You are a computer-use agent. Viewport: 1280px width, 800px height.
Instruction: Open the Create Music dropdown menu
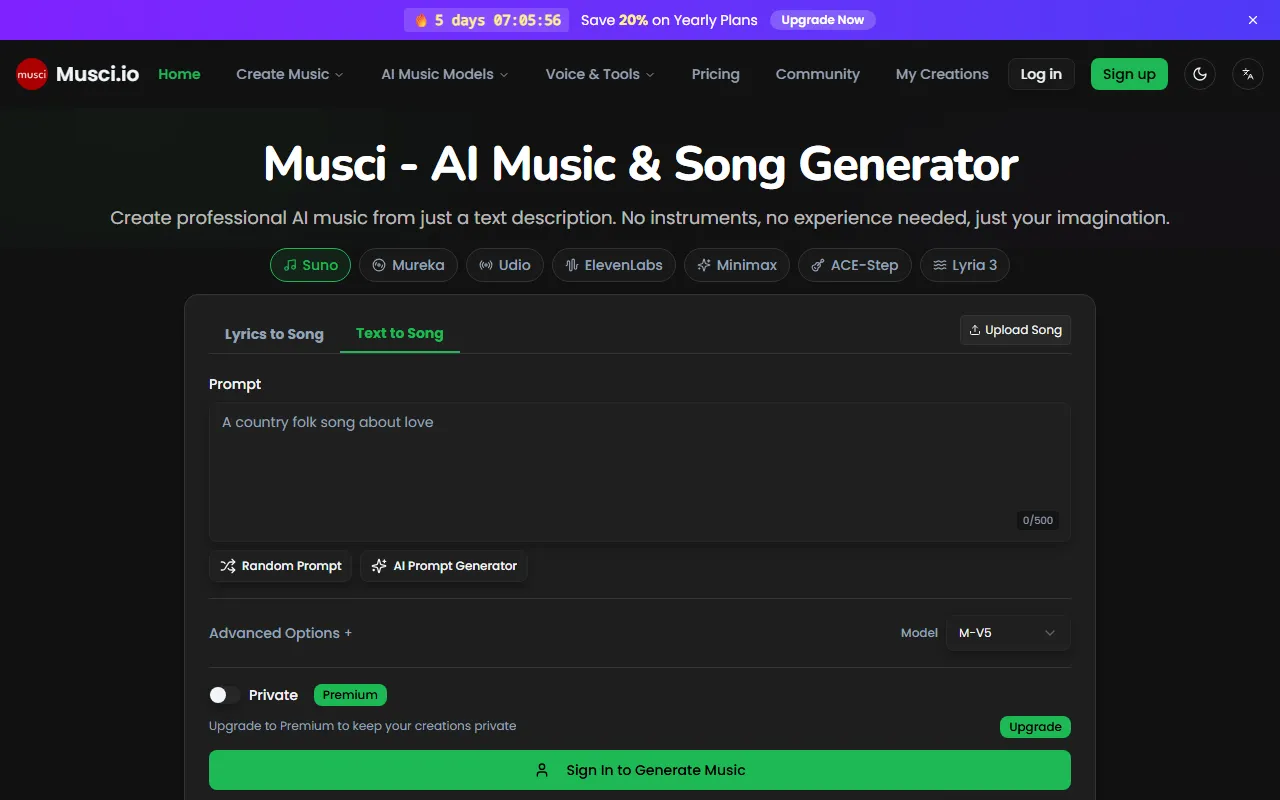point(289,74)
